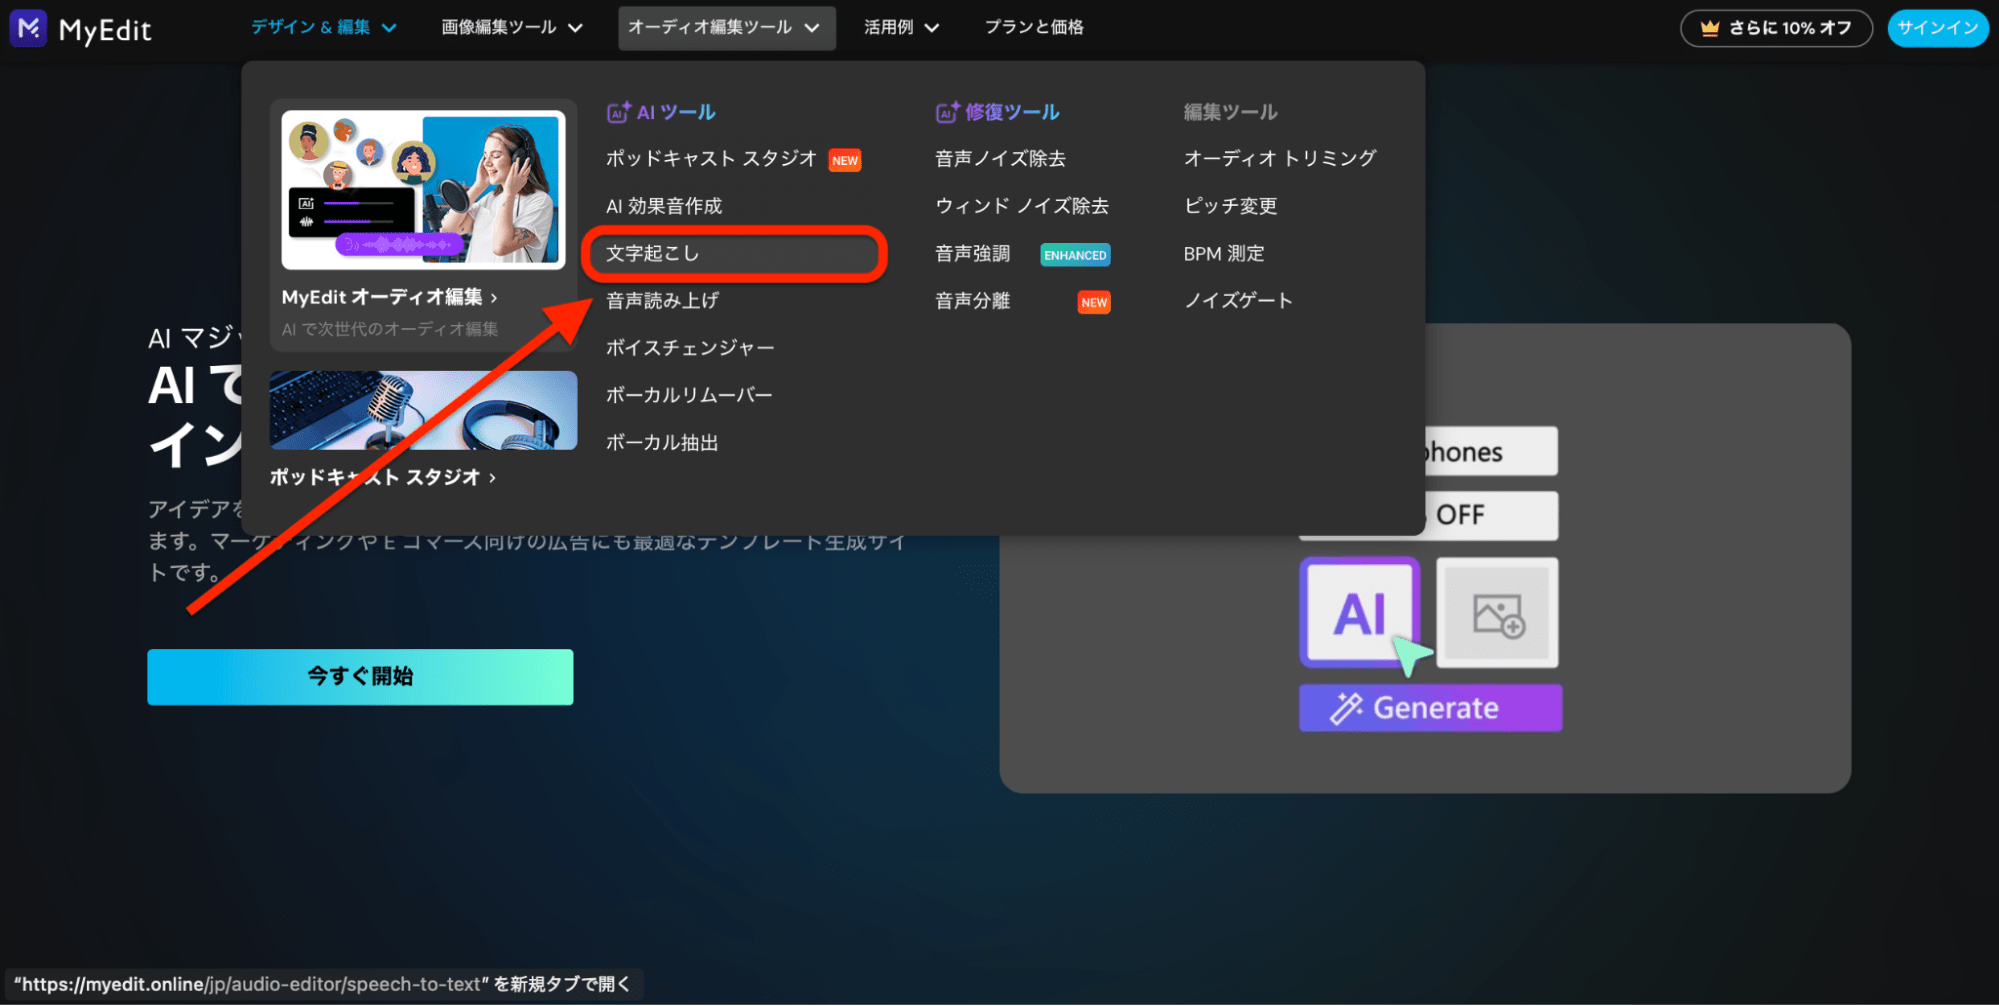Viewport: 1999px width, 1006px height.
Task: Click the AI tools sparkle icon
Action: pyautogui.click(x=618, y=112)
